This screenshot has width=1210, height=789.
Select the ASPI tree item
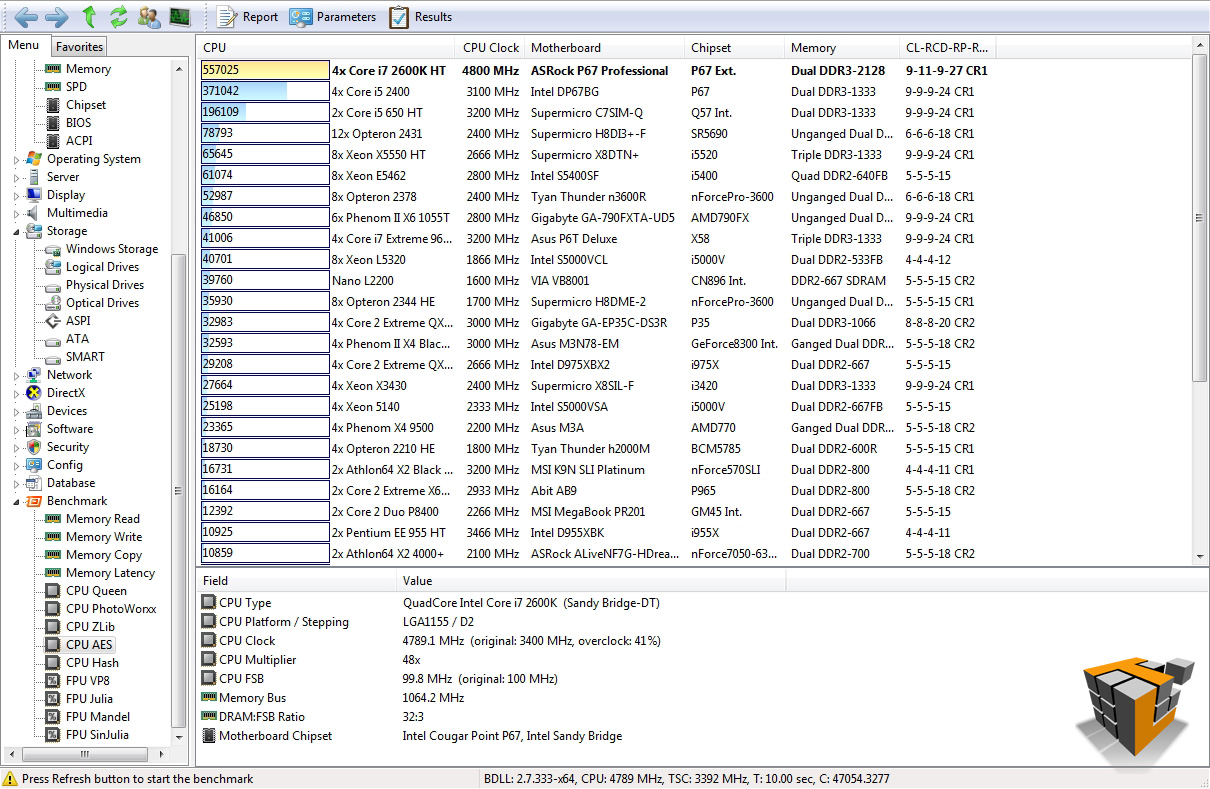pyautogui.click(x=78, y=321)
